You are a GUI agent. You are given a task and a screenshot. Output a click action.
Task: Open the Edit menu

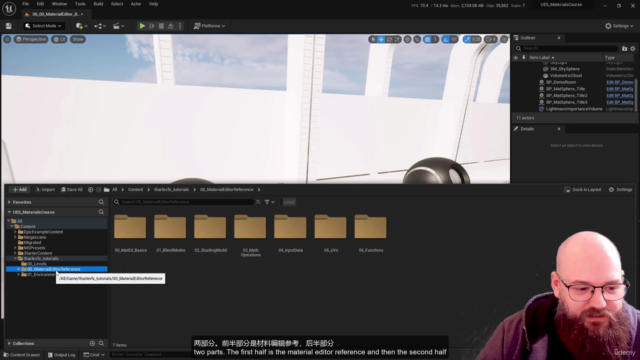[40, 4]
